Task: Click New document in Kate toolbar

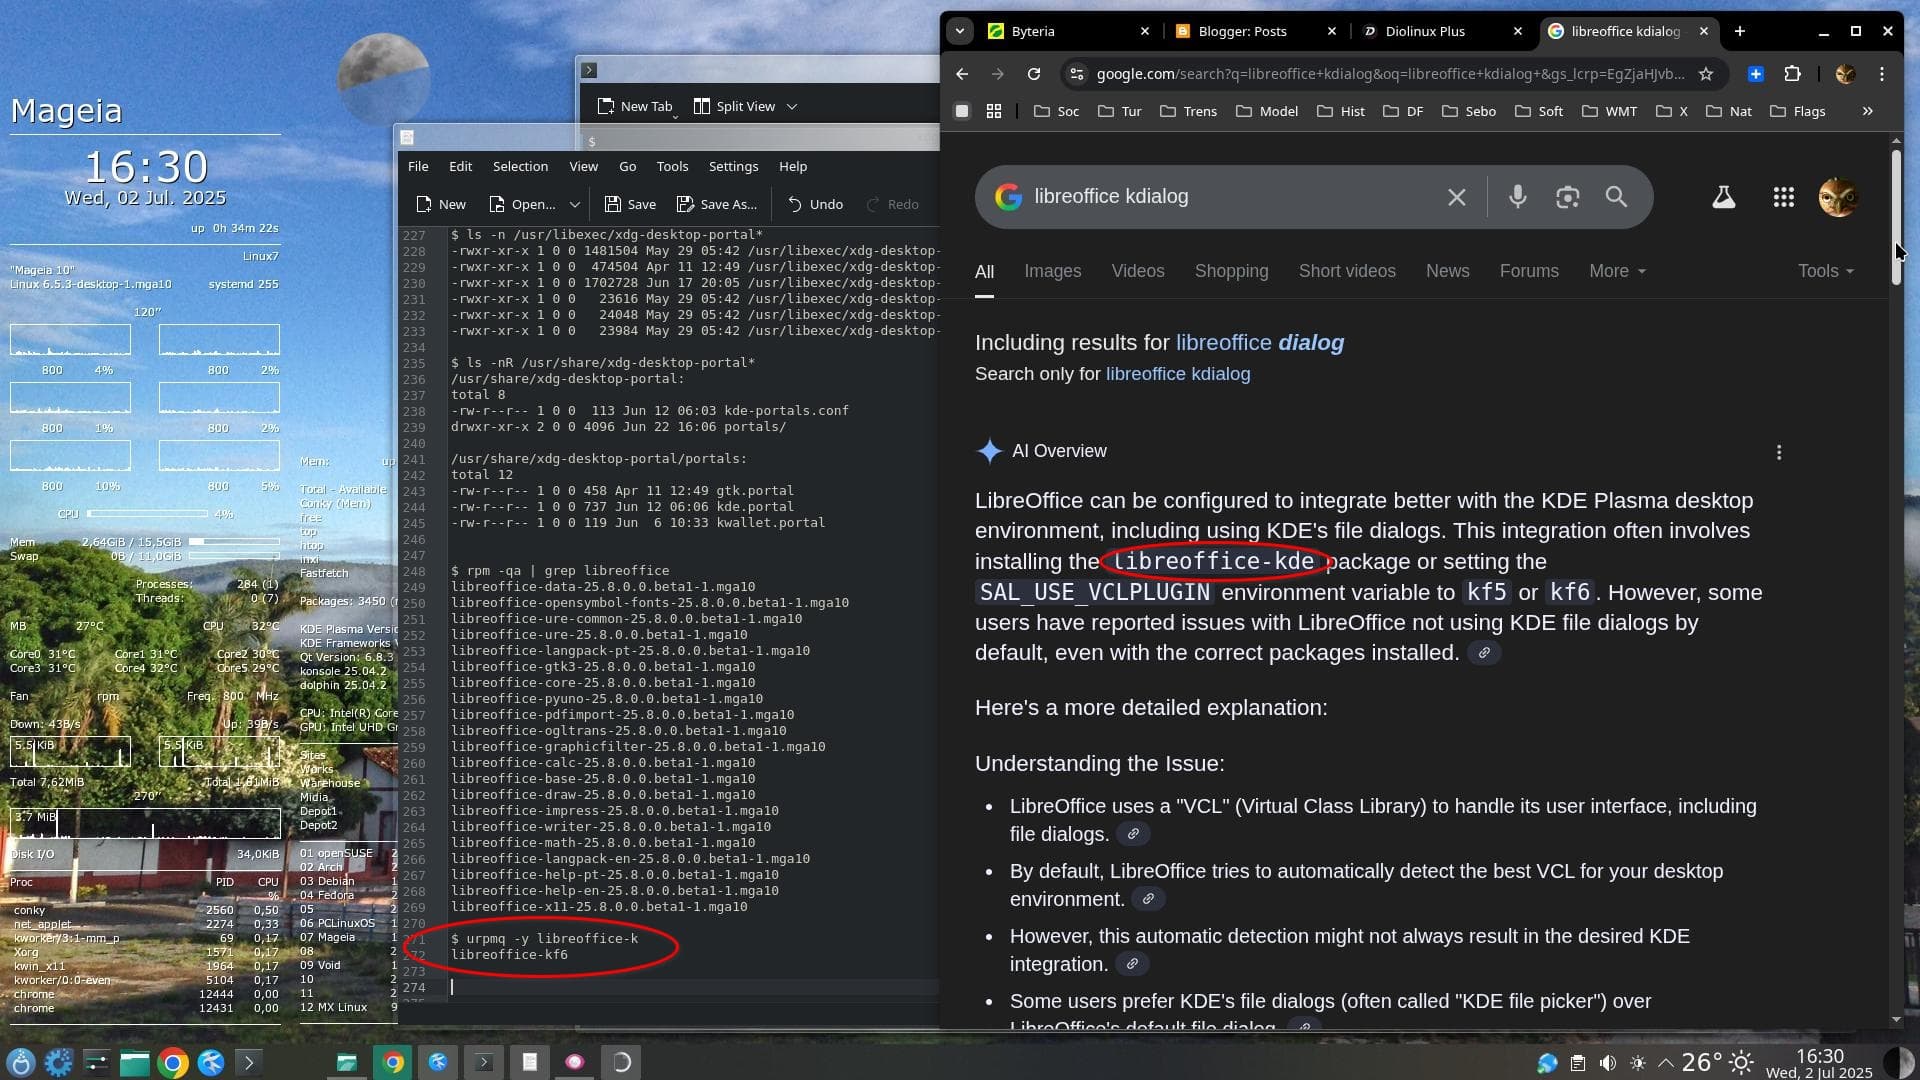Action: [x=440, y=204]
